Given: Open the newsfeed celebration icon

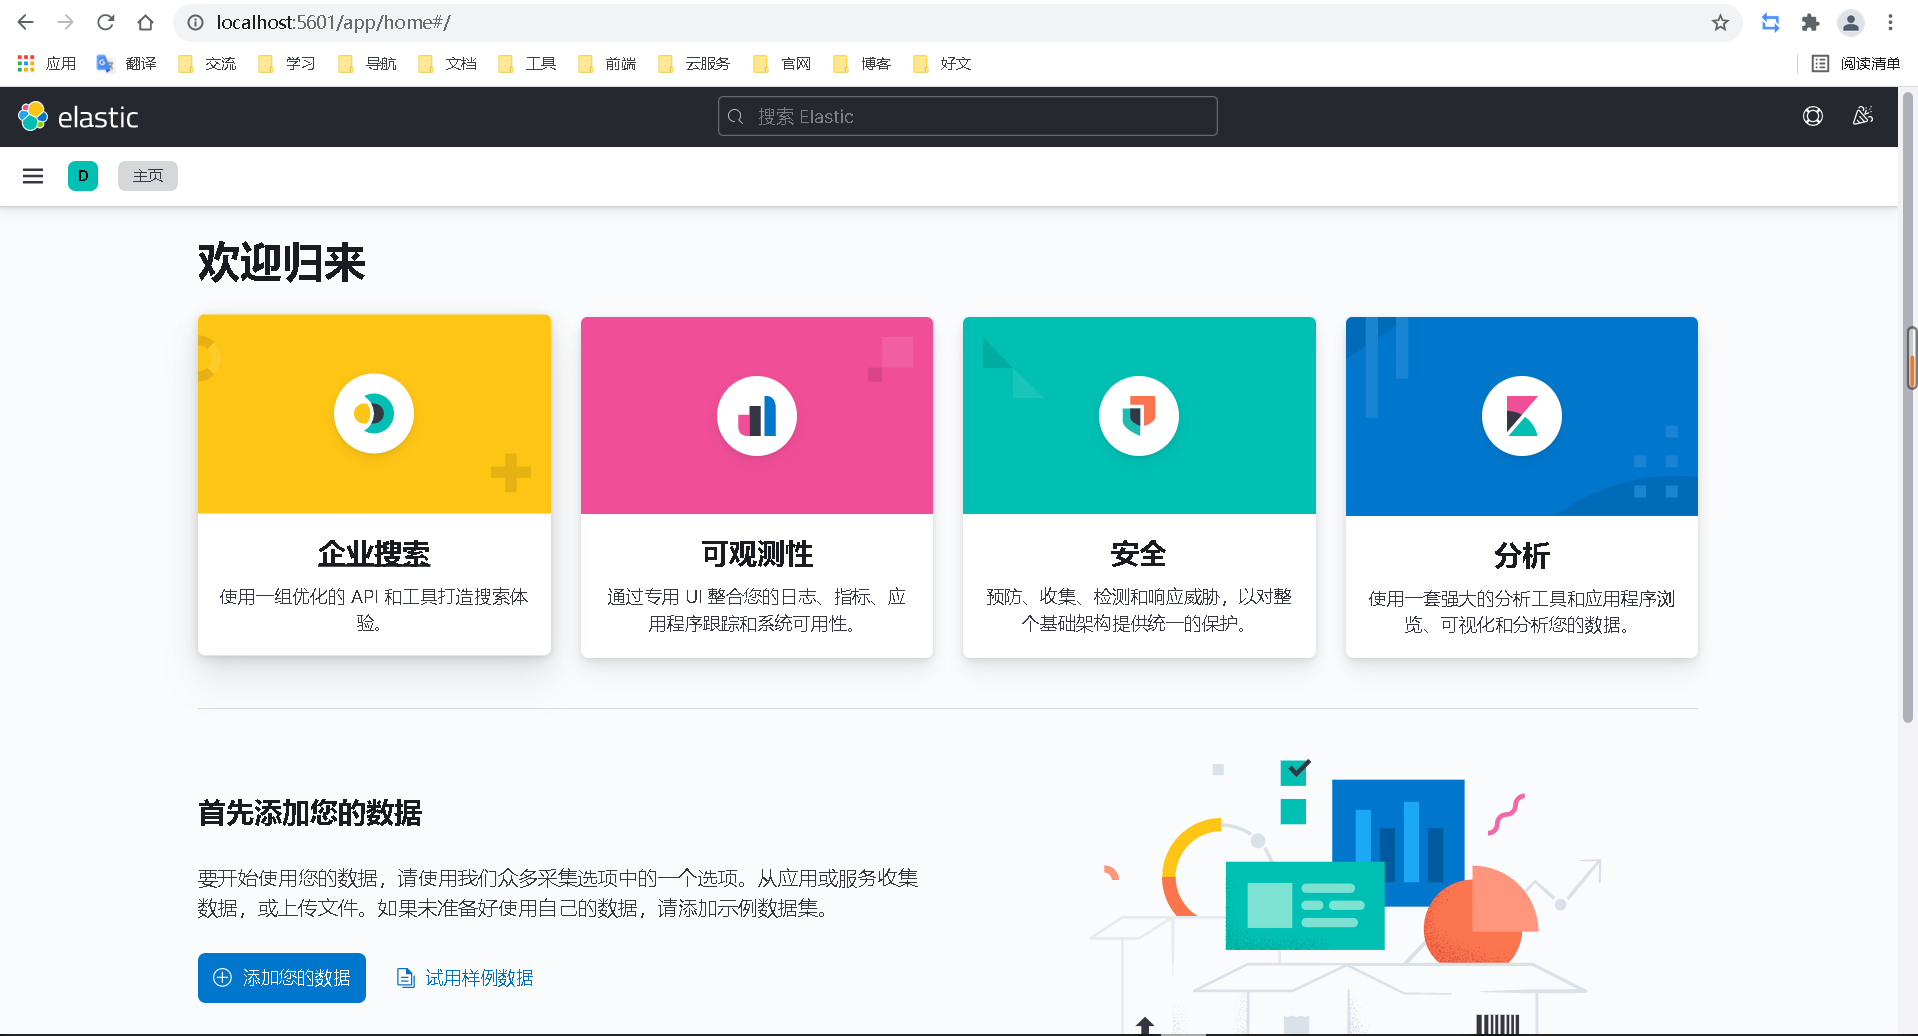Looking at the screenshot, I should click(1863, 116).
